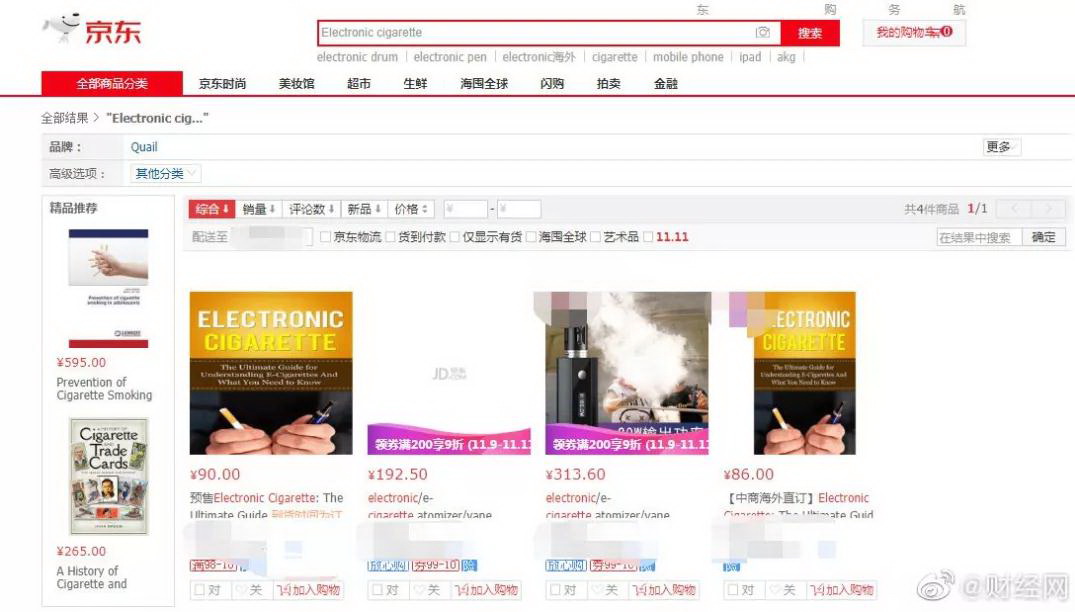This screenshot has height=612, width=1075.
Task: Go to the previous results page arrow
Action: tap(1013, 209)
